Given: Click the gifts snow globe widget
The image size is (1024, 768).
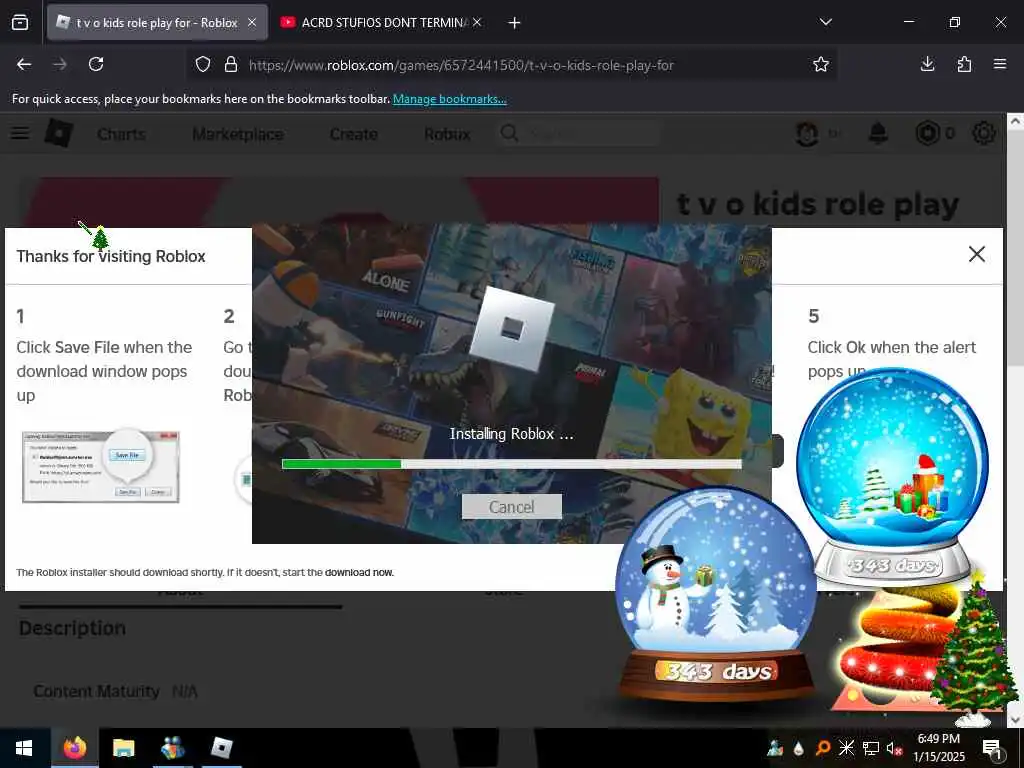Looking at the screenshot, I should coord(893,477).
